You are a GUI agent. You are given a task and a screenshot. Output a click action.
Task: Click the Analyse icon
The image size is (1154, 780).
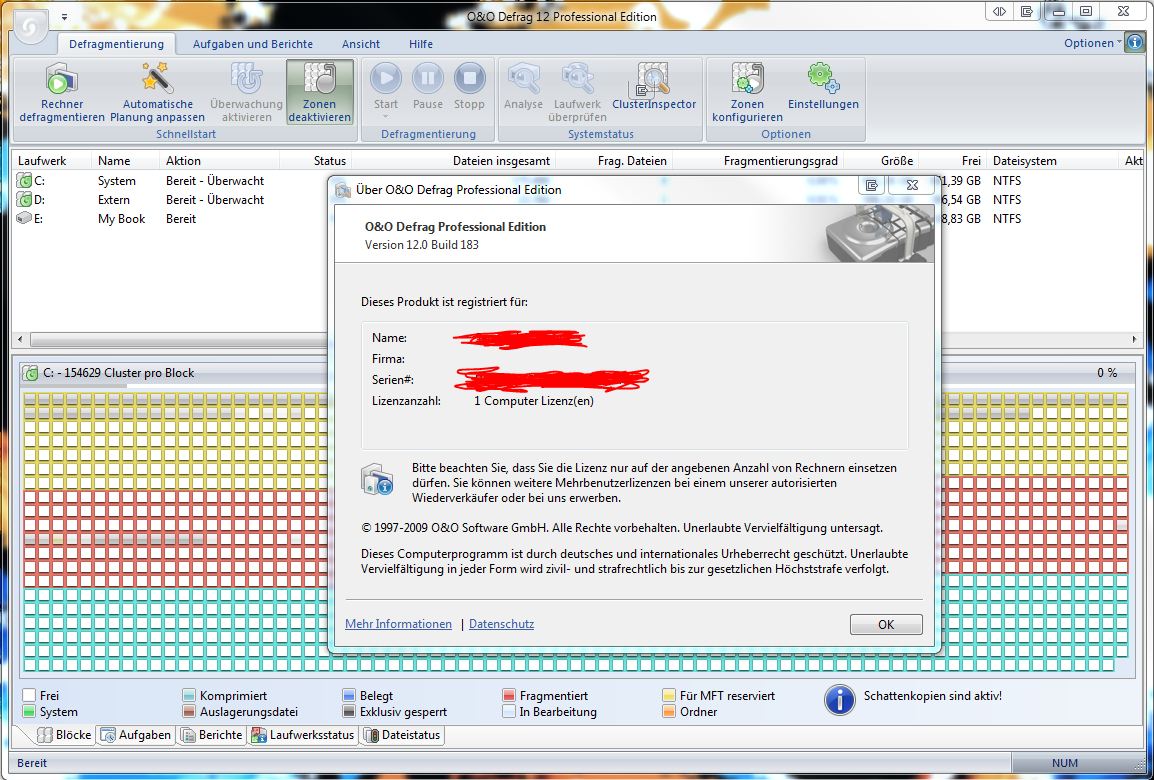(x=523, y=79)
